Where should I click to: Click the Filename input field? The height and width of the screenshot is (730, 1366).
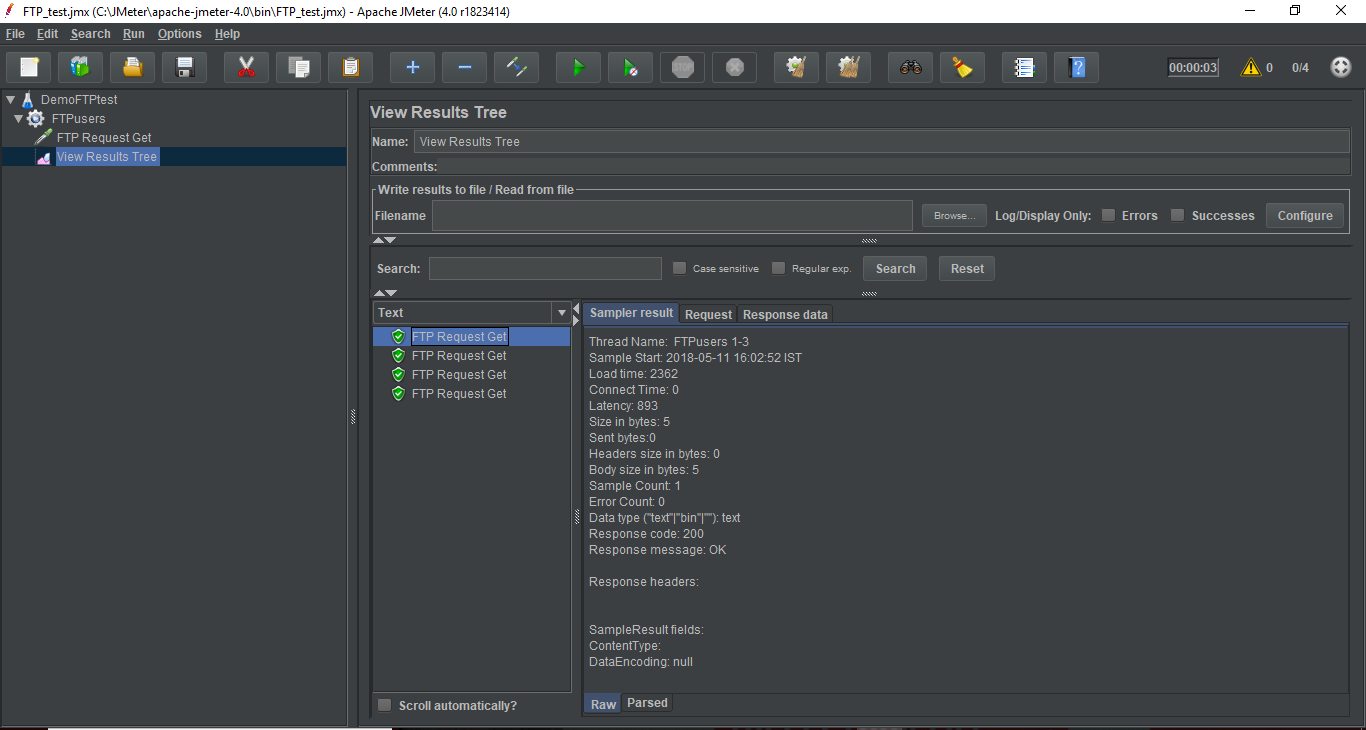(671, 216)
